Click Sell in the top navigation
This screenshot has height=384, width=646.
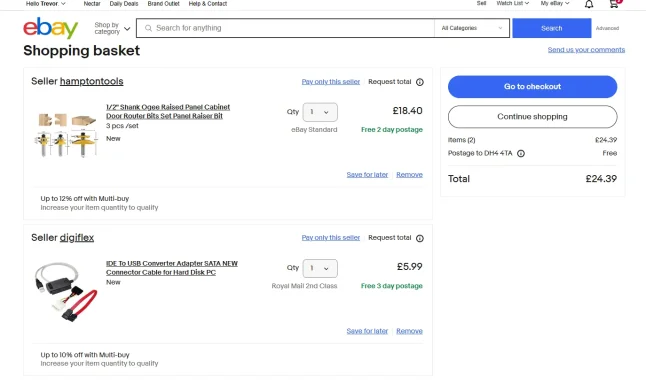coord(481,3)
